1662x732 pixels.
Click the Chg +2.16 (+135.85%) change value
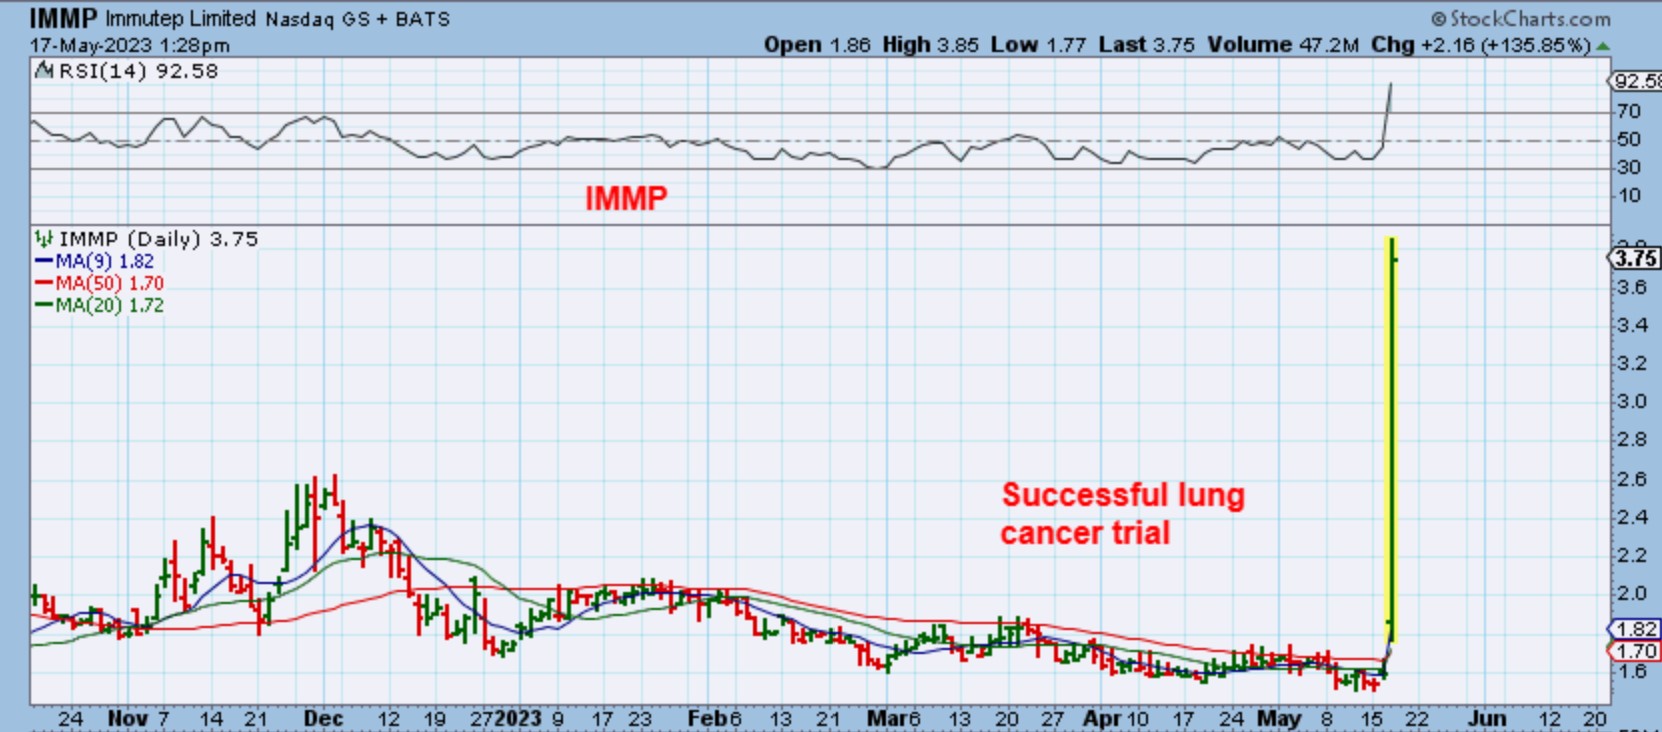tap(1480, 45)
